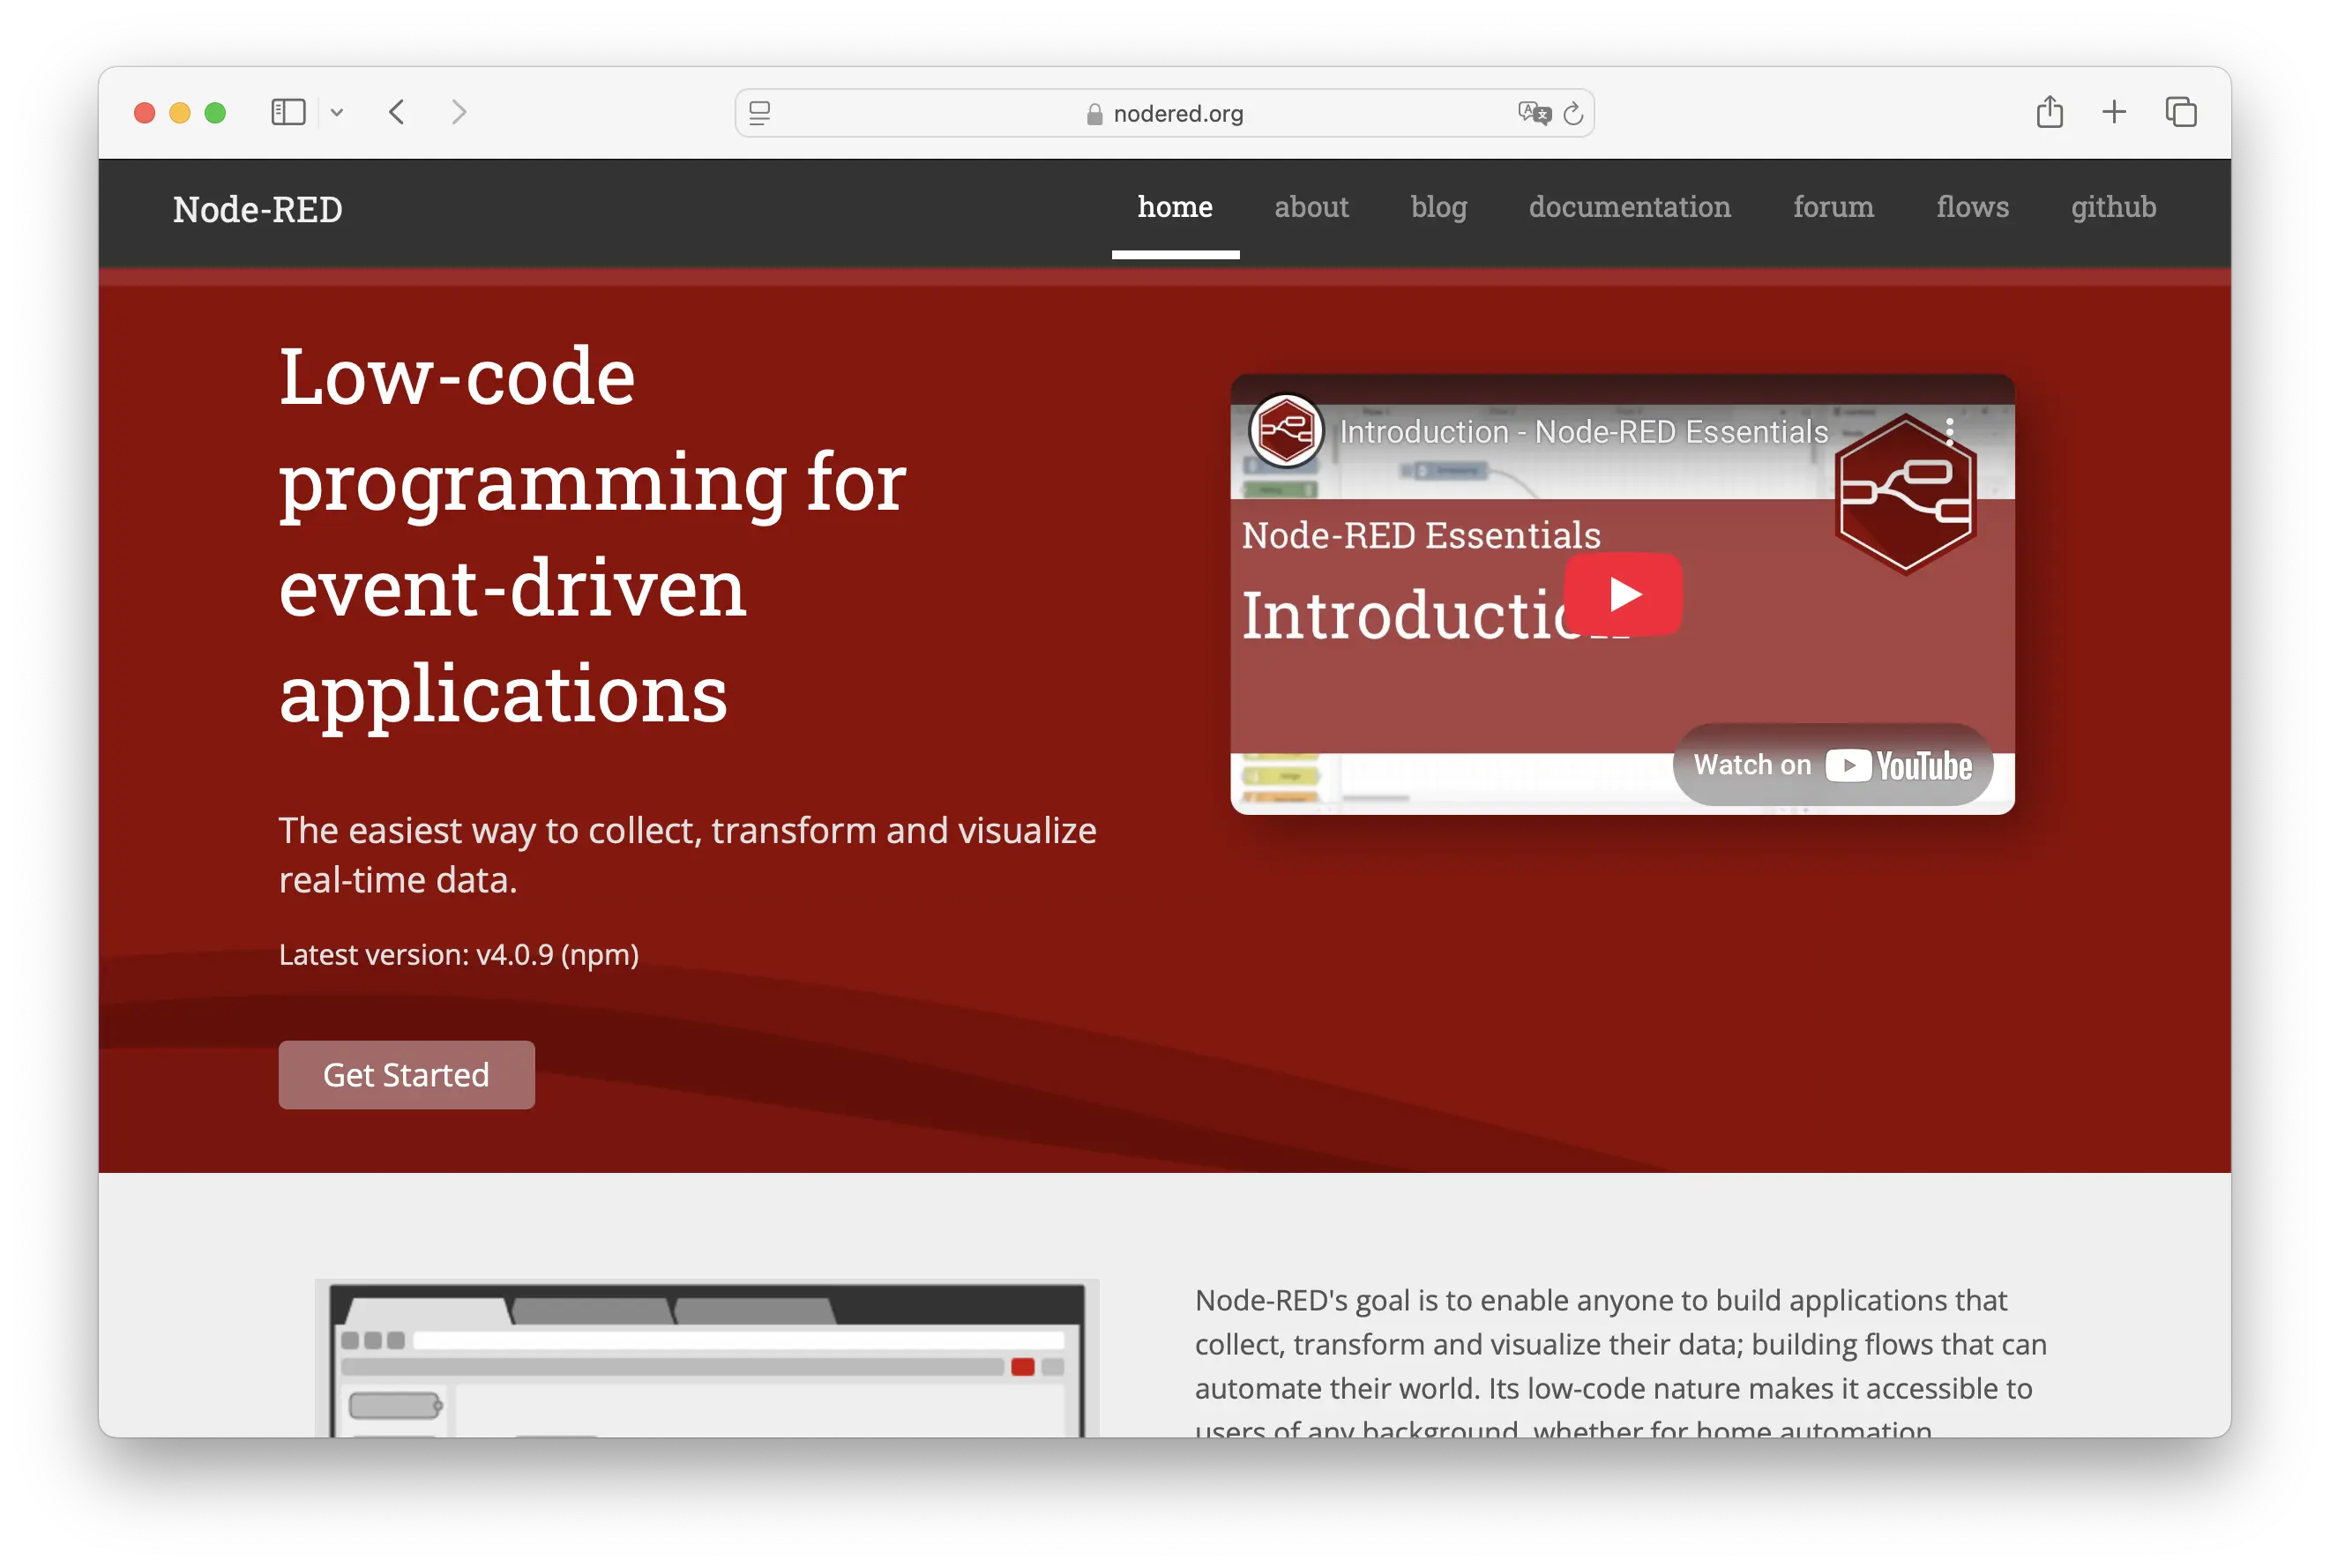Open the forum section from the navigation
This screenshot has height=1568, width=2330.
click(x=1833, y=208)
